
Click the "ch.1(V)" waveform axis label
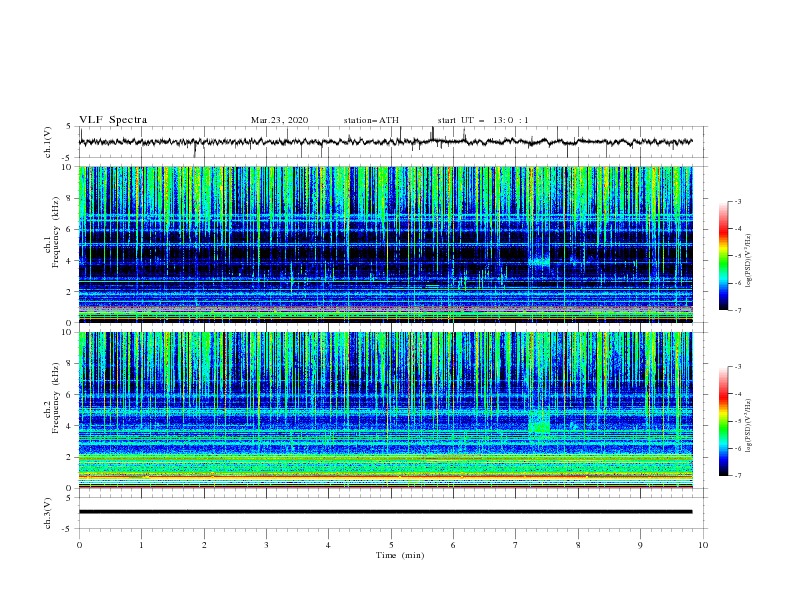click(x=48, y=142)
